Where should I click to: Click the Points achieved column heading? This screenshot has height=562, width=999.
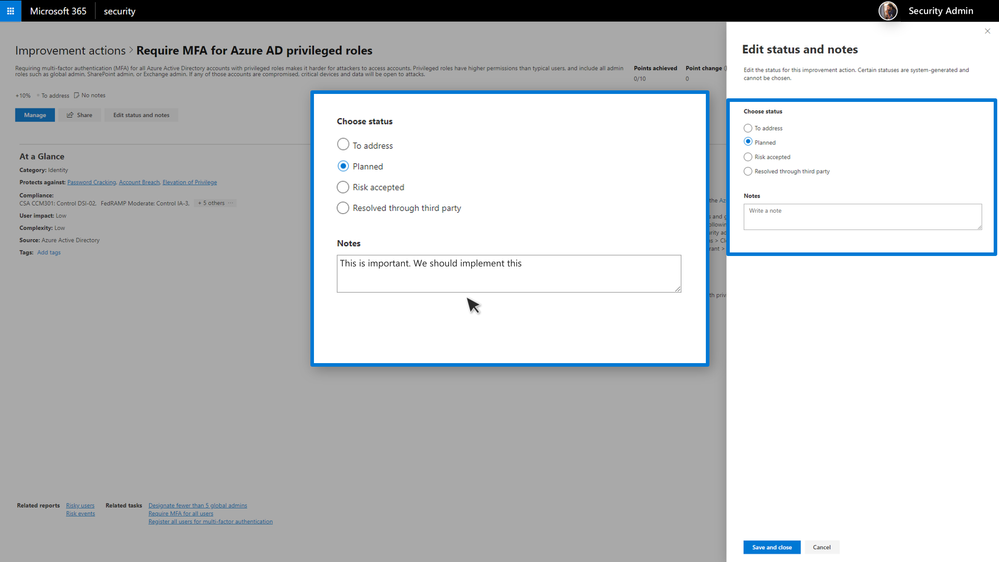click(x=655, y=68)
